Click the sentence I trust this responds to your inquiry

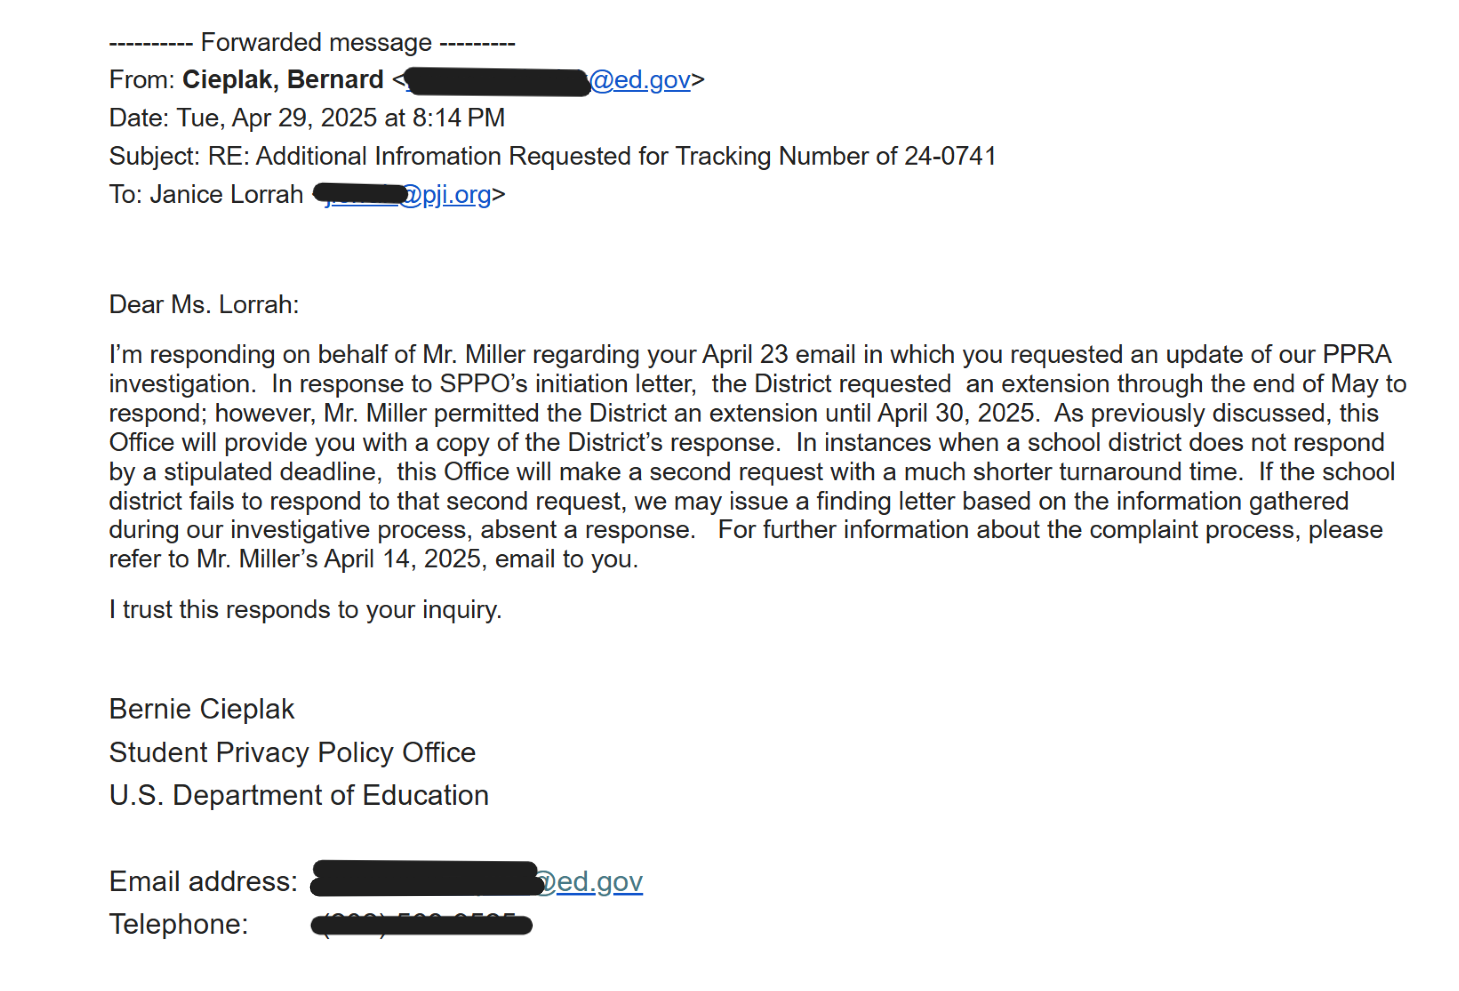coord(306,610)
